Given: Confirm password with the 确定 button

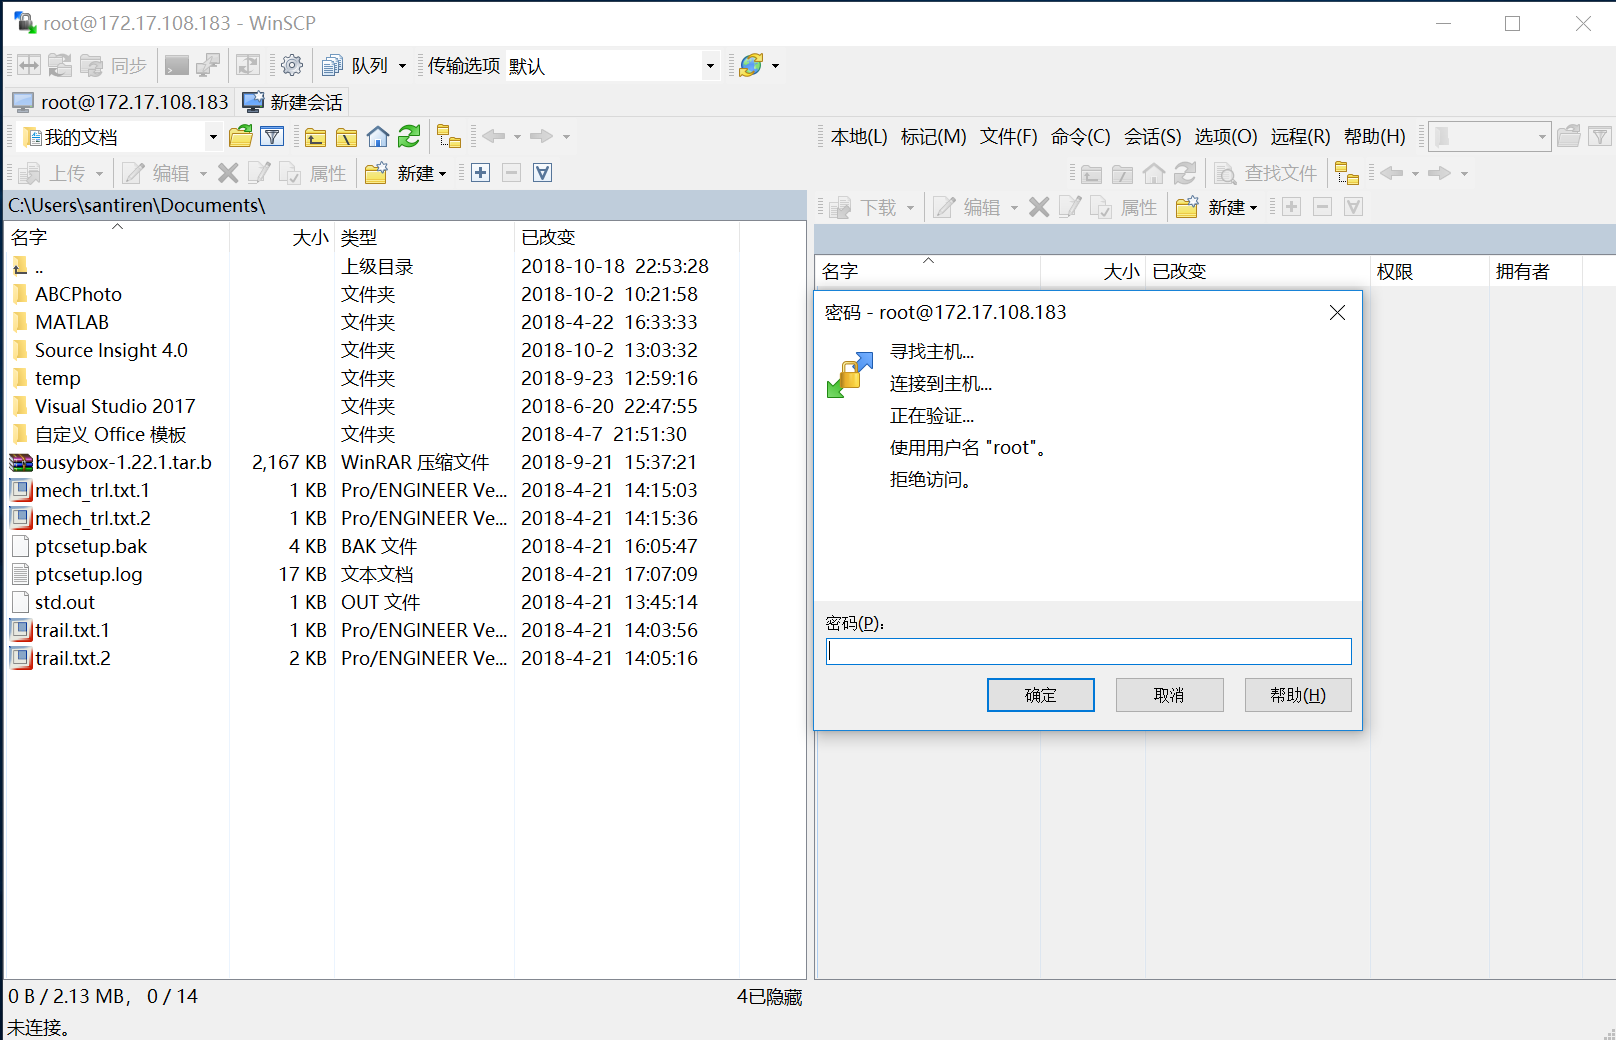Looking at the screenshot, I should tap(1040, 695).
